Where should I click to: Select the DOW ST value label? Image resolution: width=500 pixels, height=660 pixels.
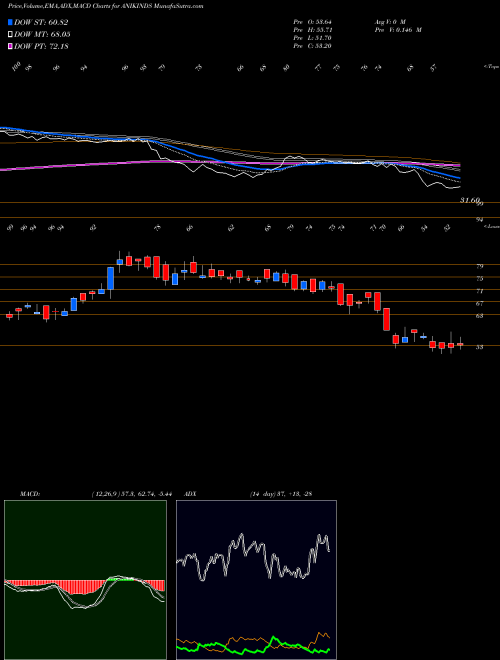pyautogui.click(x=41, y=22)
